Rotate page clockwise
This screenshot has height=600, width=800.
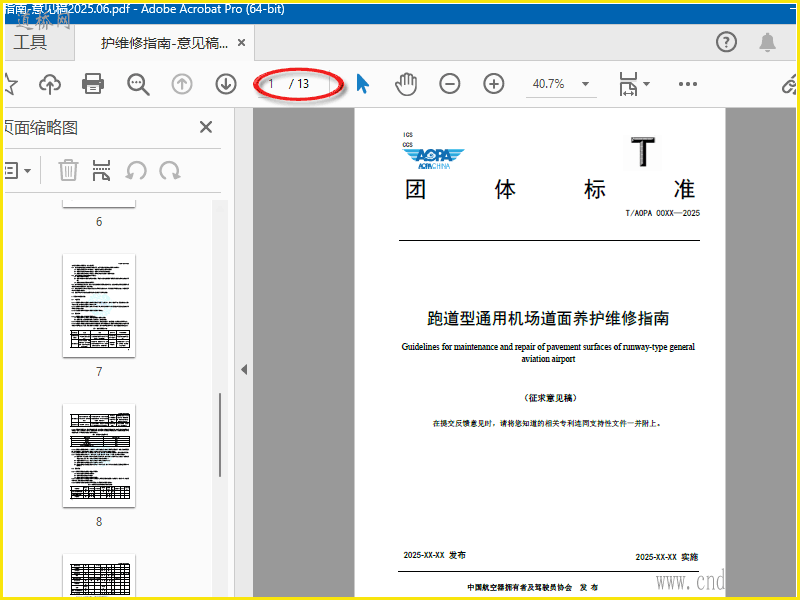(170, 171)
